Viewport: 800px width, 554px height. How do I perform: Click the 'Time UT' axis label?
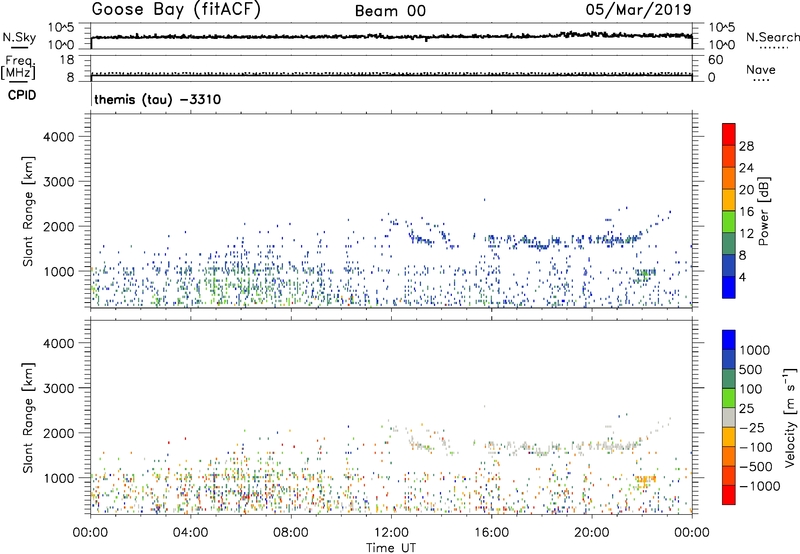pos(391,548)
